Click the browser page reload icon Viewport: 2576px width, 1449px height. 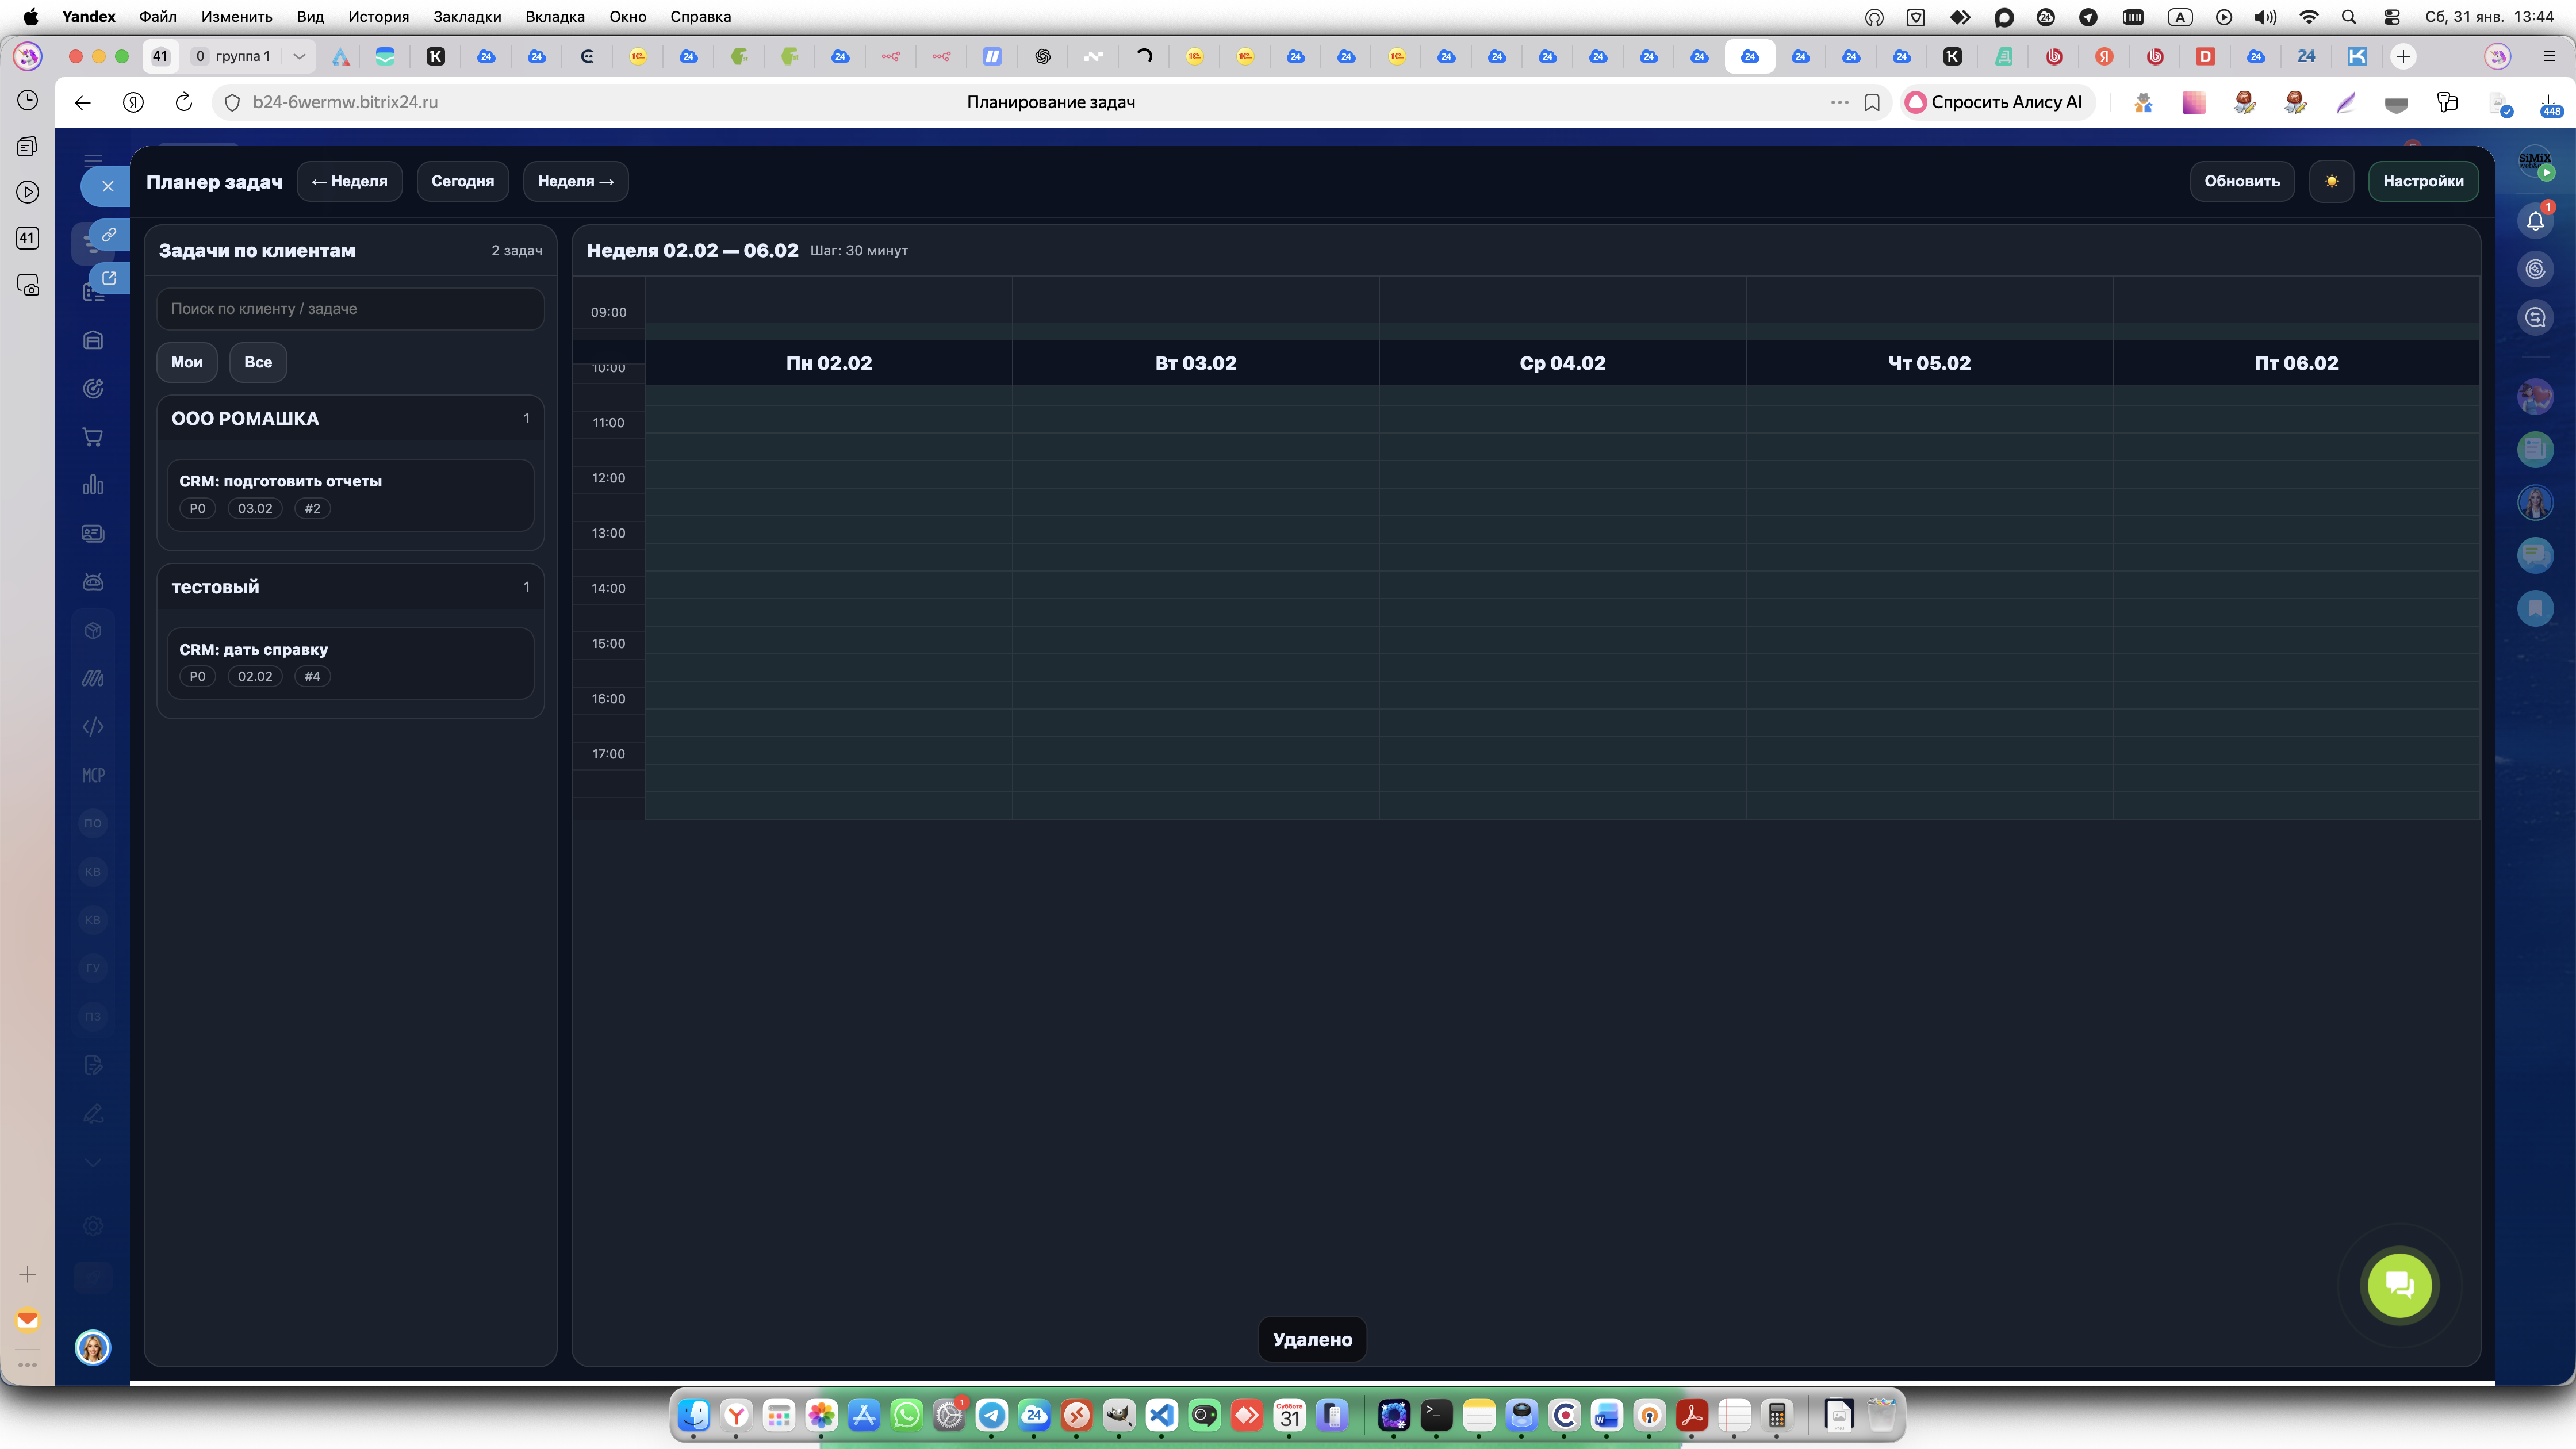pos(184,102)
